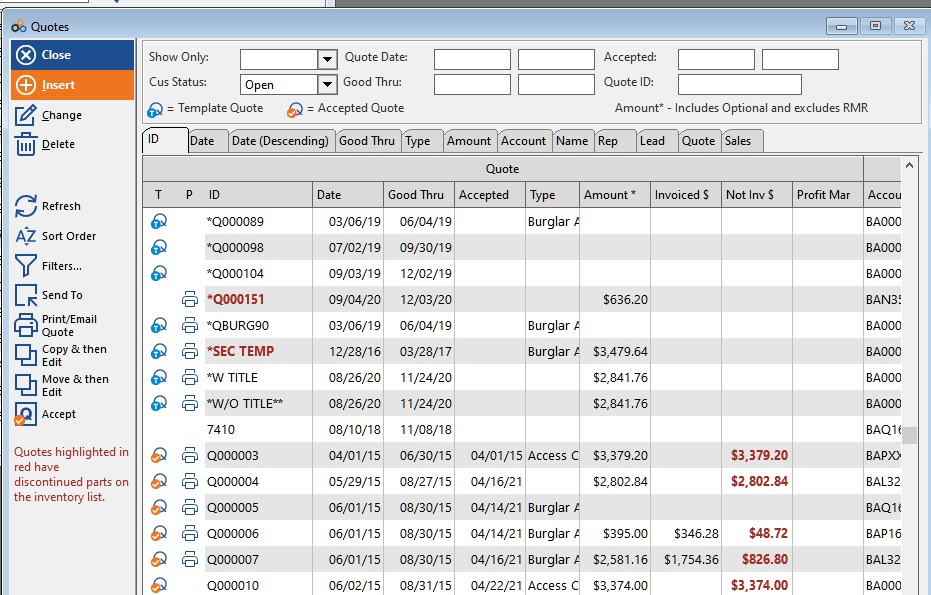Click the vertical scrollbar up arrow
The image size is (931, 595).
[x=909, y=164]
